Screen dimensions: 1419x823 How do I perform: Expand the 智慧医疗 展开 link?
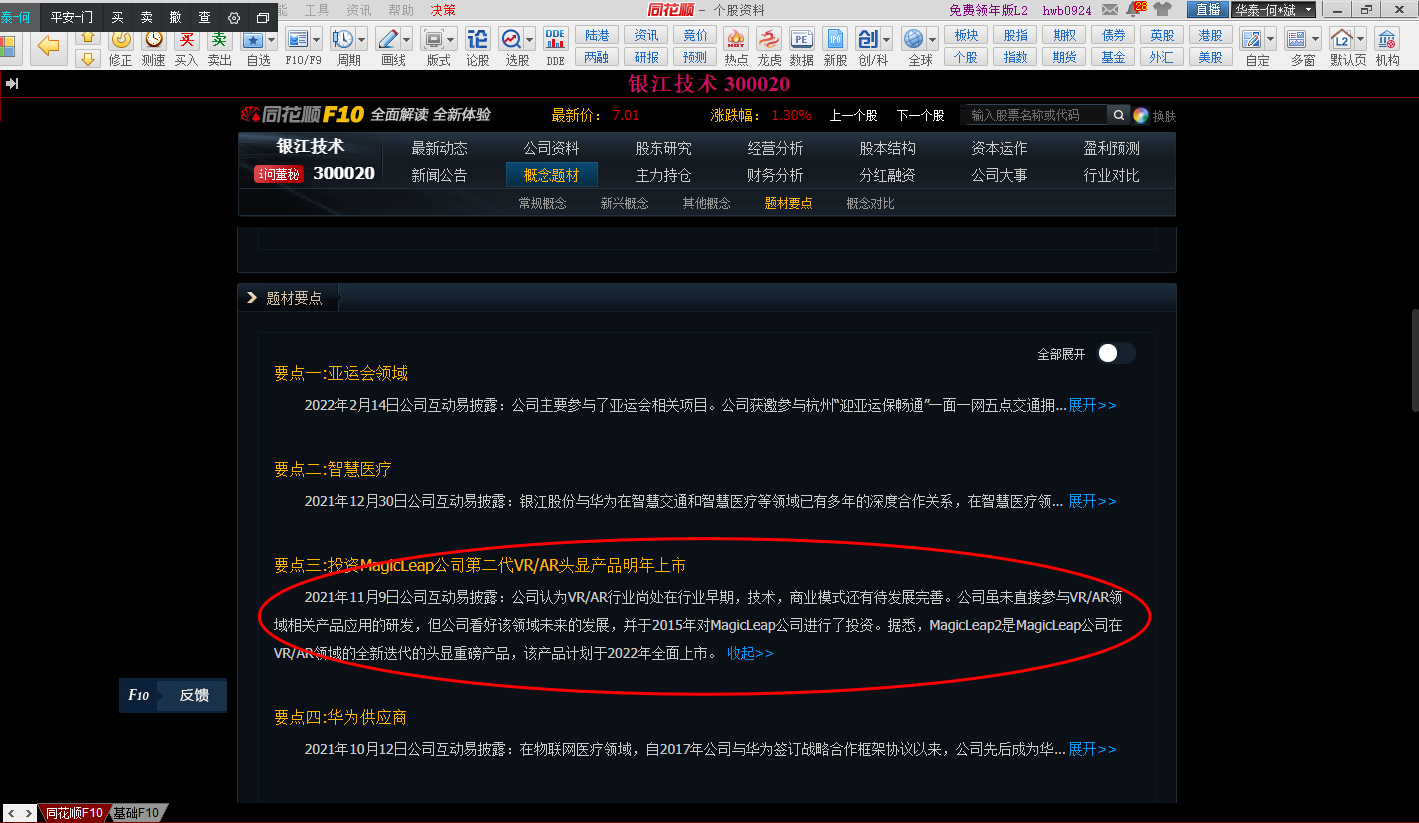1092,501
